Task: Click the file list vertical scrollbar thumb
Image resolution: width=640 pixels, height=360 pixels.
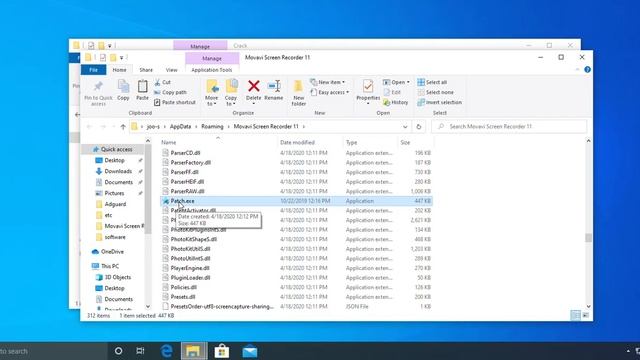Action: pyautogui.click(x=588, y=238)
